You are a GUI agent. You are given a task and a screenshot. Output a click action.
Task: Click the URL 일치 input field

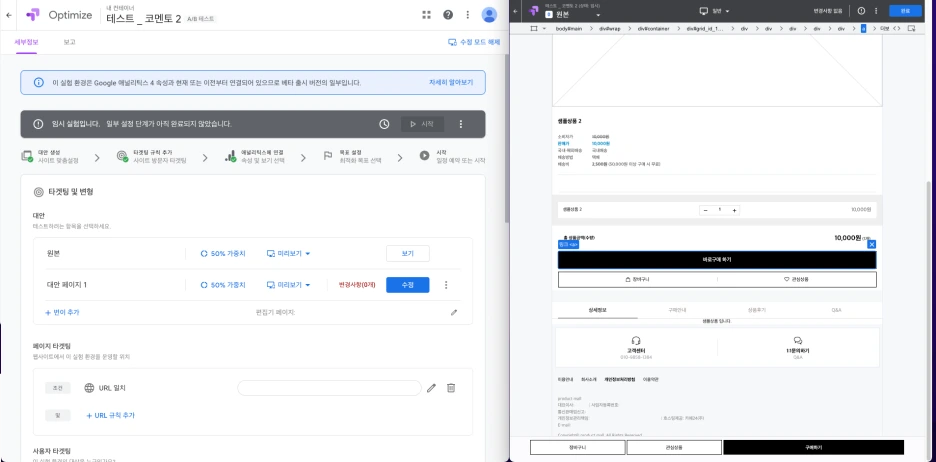(330, 388)
